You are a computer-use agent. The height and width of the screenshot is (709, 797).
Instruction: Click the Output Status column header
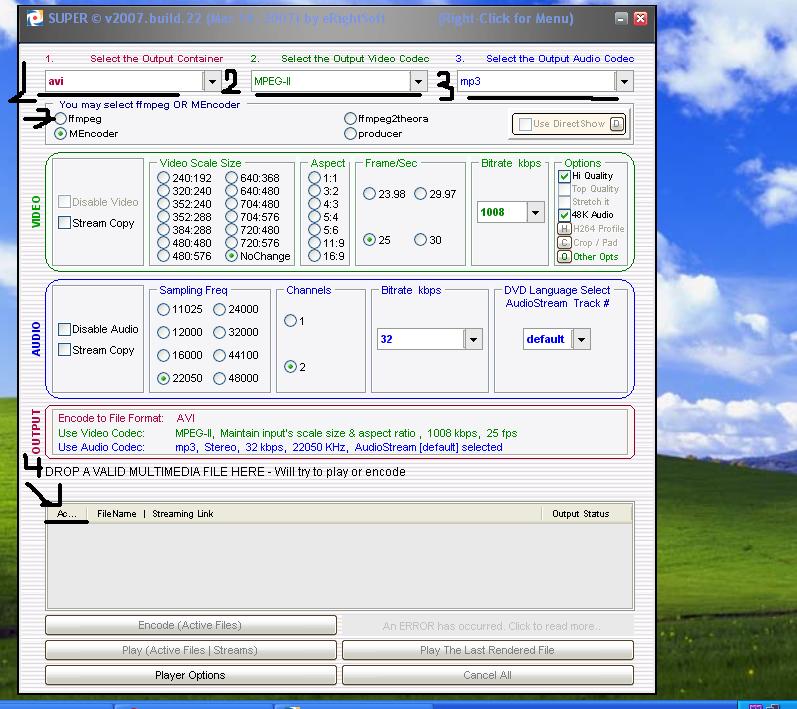click(580, 514)
